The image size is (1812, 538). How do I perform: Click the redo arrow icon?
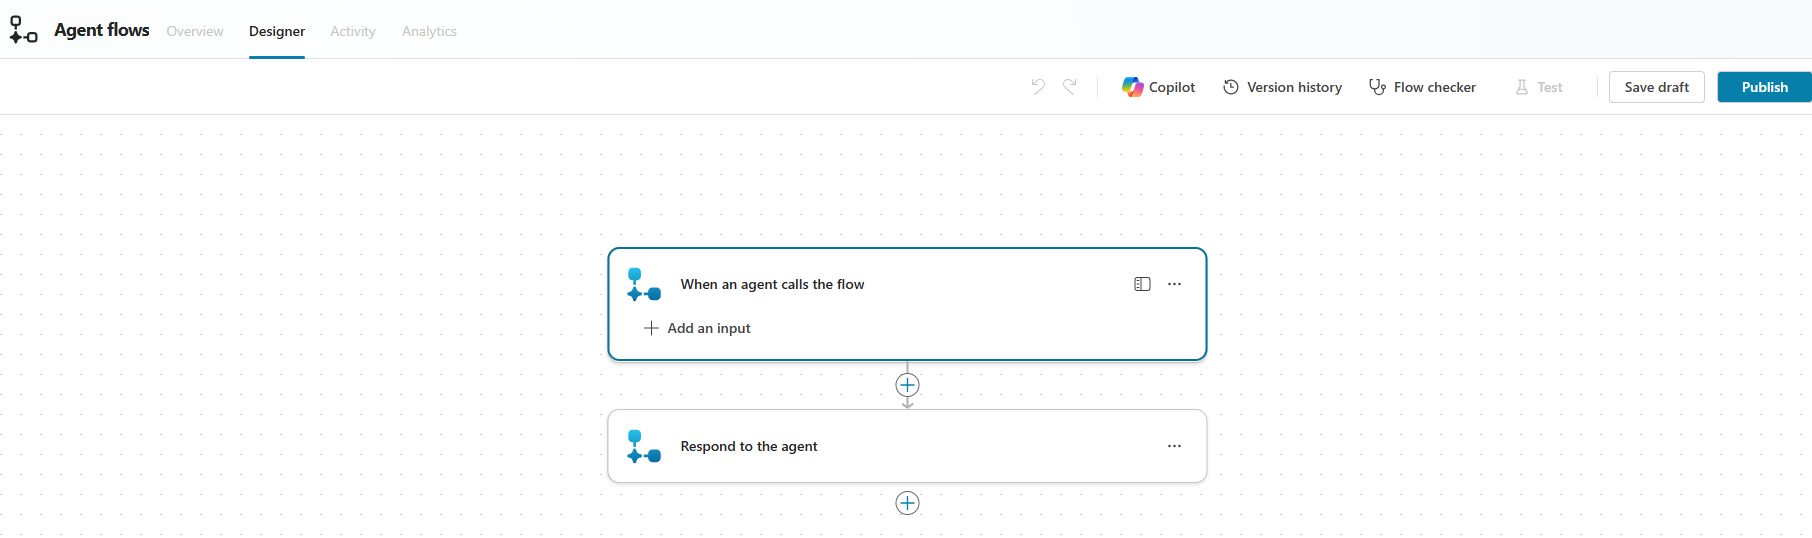point(1070,87)
